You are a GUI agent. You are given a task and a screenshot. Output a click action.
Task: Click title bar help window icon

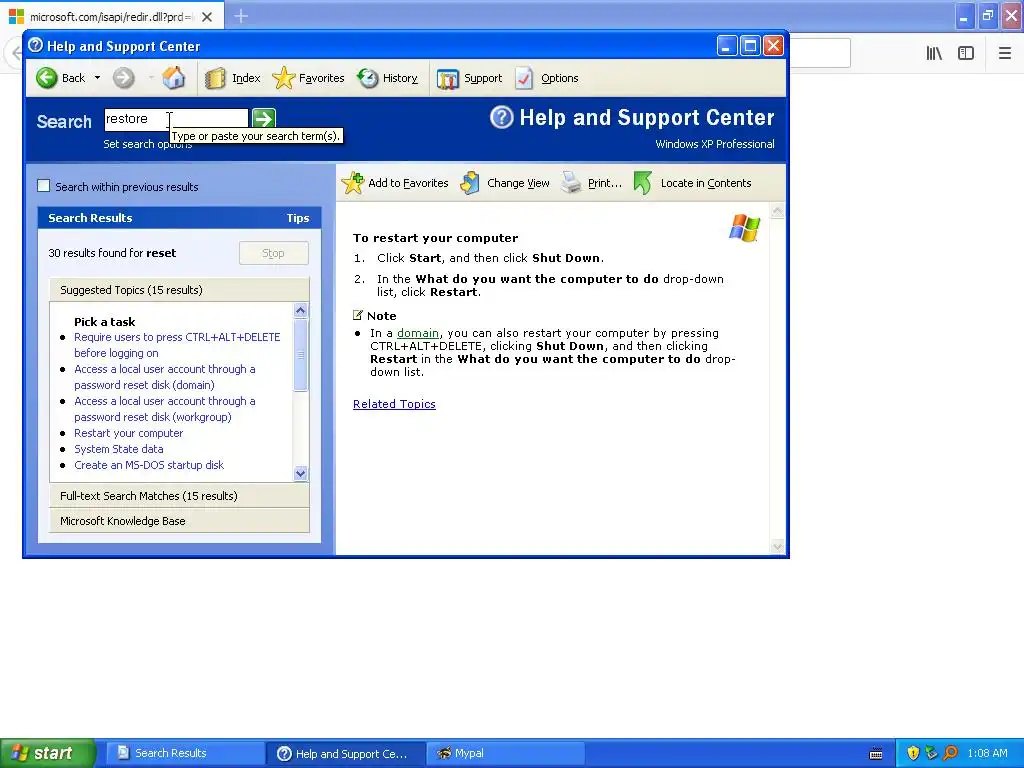(35, 46)
